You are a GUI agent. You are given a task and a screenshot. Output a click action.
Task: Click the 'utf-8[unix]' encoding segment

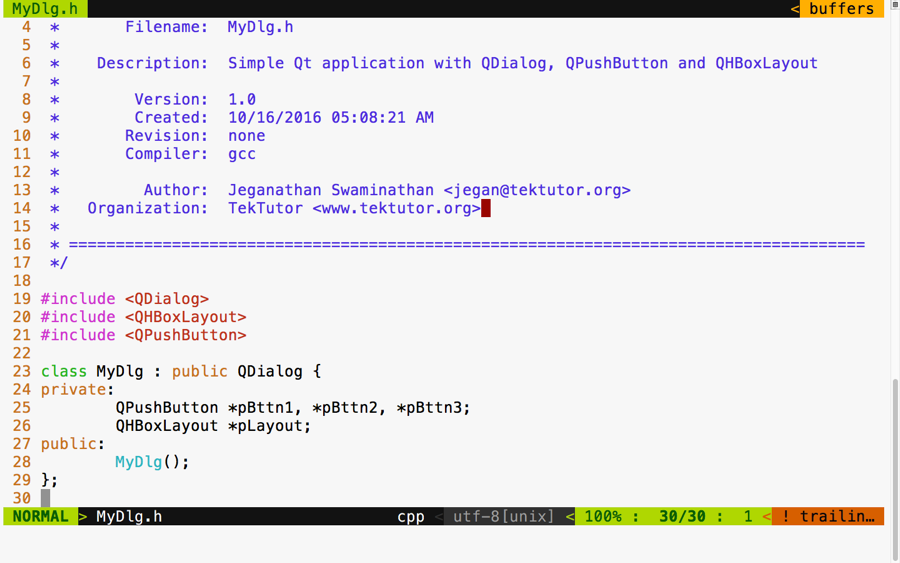(504, 516)
